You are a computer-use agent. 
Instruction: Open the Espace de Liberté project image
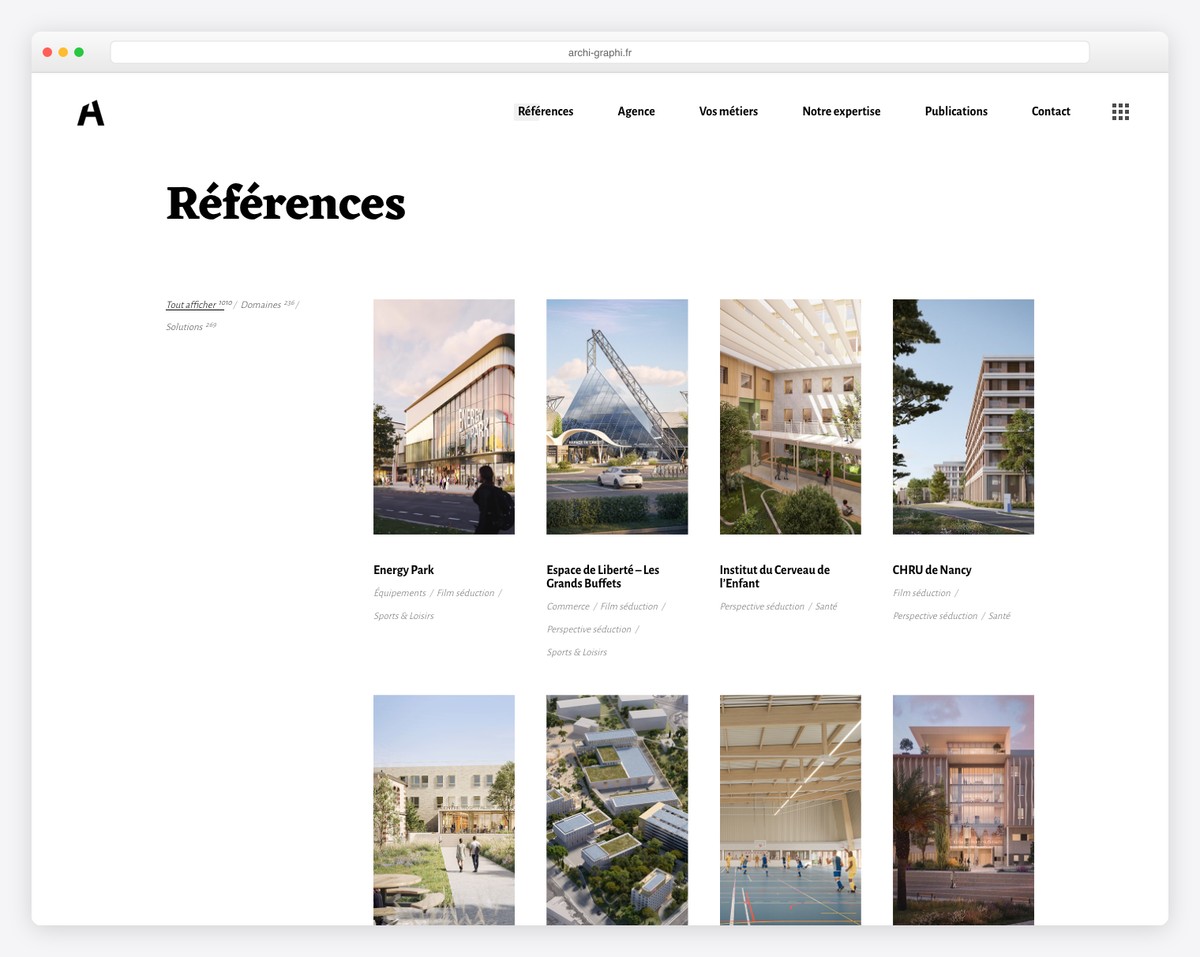[616, 416]
